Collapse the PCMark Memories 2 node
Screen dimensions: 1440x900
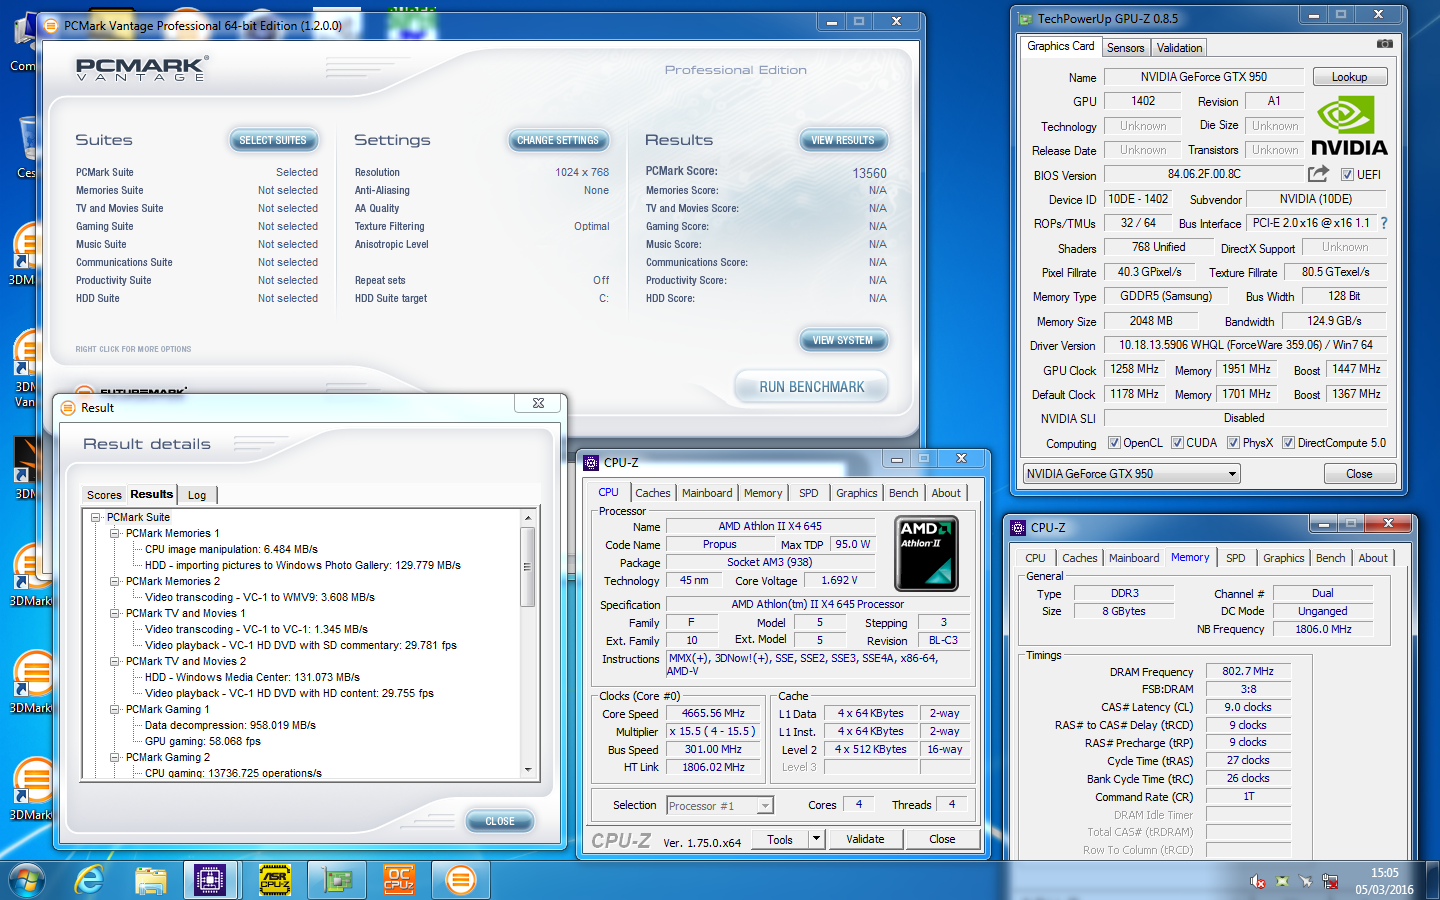115,581
